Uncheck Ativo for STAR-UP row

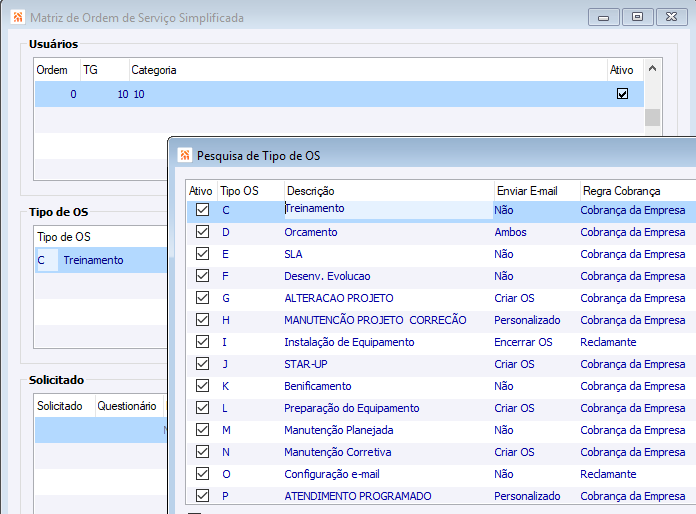[x=202, y=364]
